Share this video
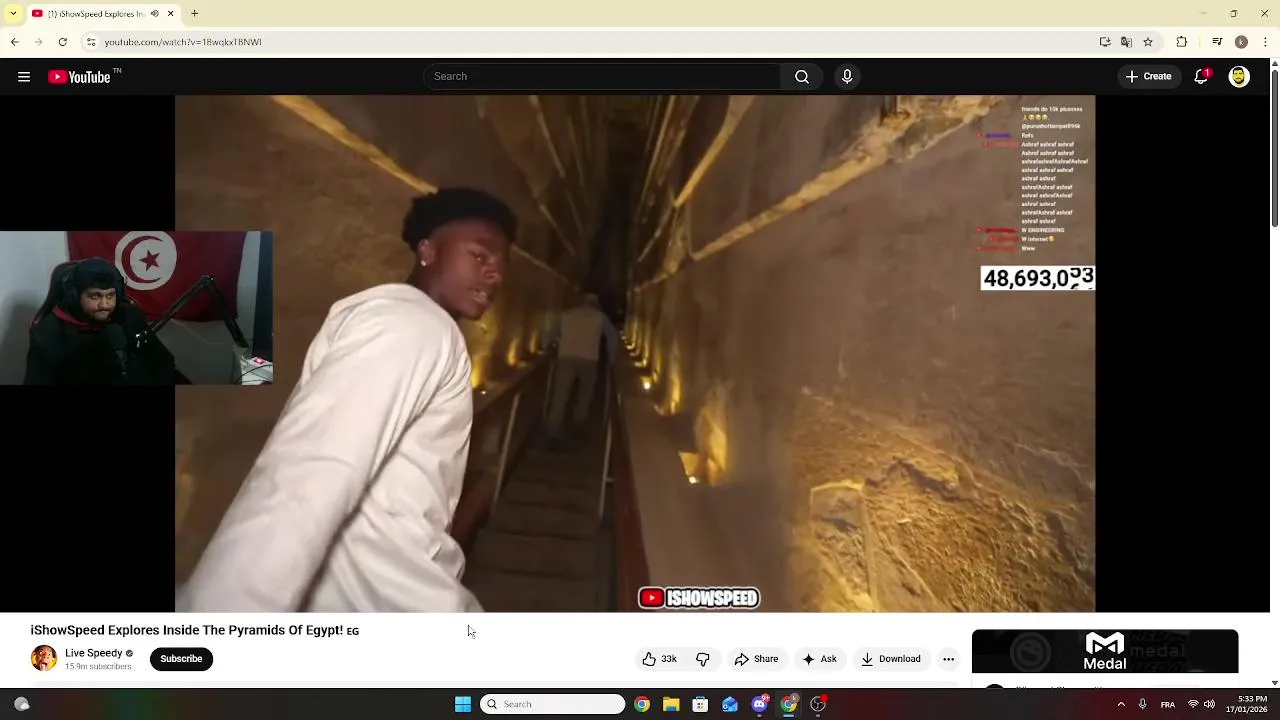 [x=757, y=659]
